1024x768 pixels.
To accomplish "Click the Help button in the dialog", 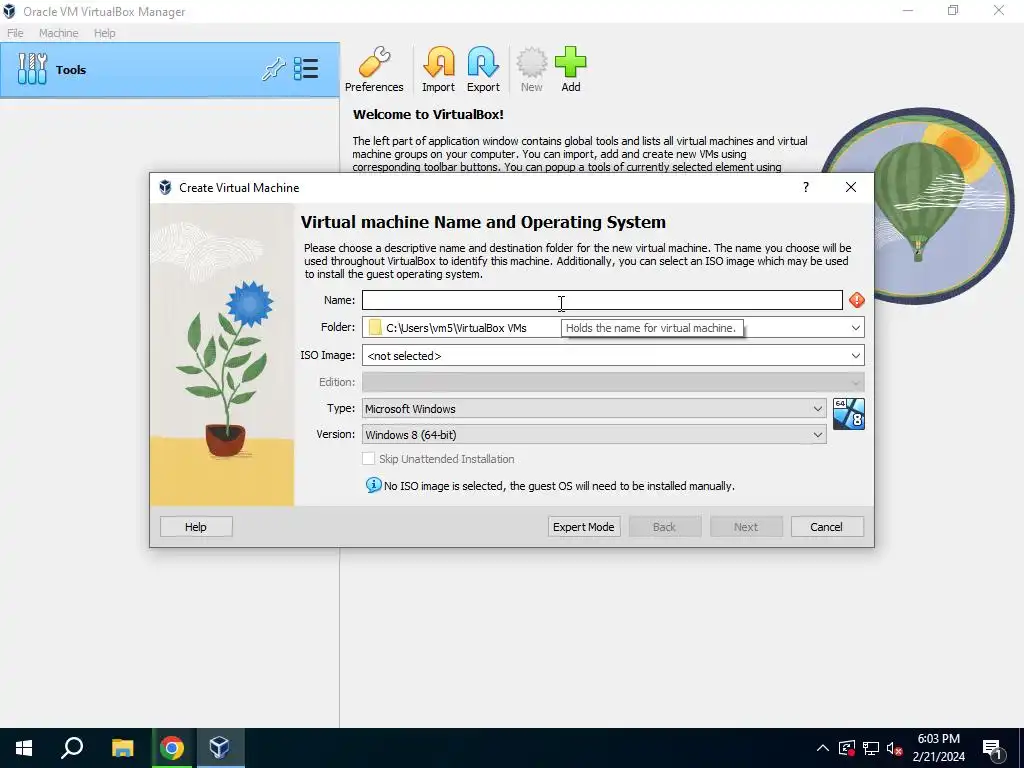I will click(x=196, y=527).
